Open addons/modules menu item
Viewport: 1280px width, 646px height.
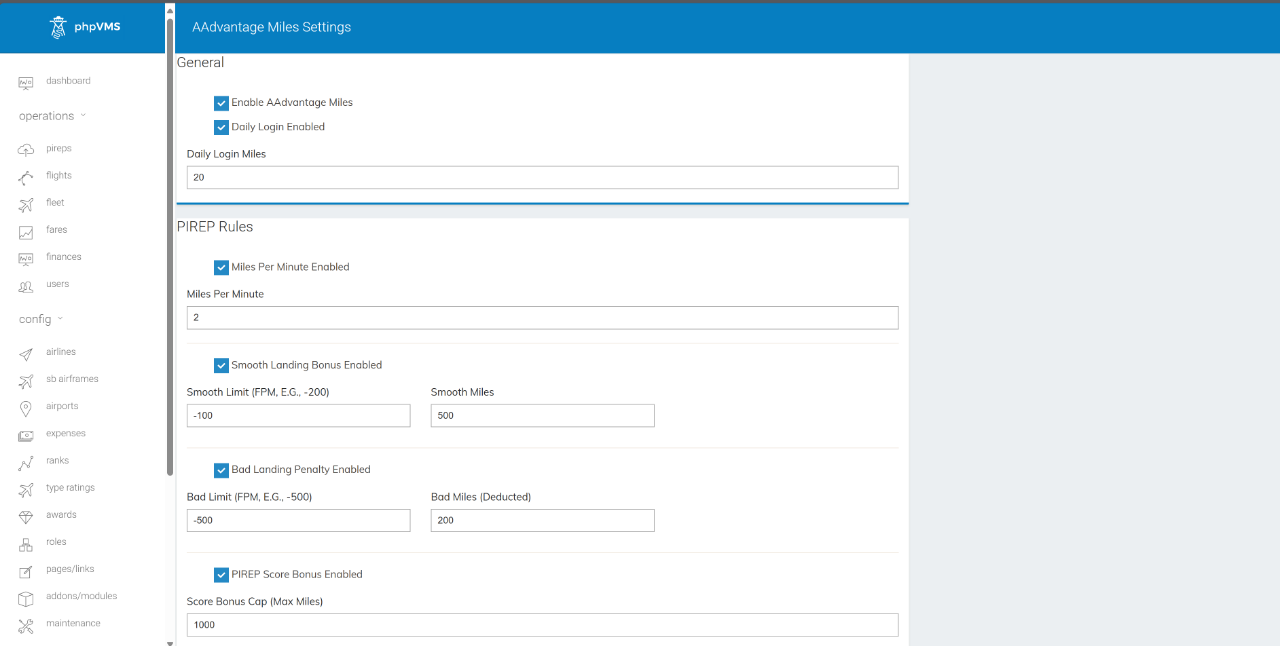coord(81,596)
